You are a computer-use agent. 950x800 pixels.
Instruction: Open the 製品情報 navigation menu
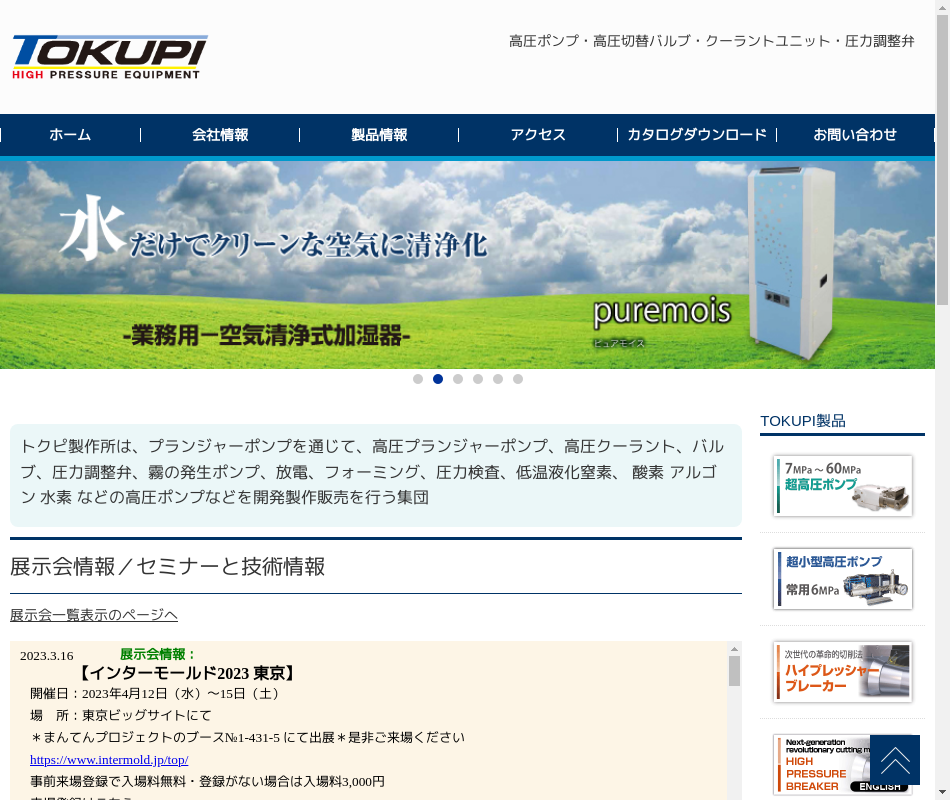coord(379,135)
